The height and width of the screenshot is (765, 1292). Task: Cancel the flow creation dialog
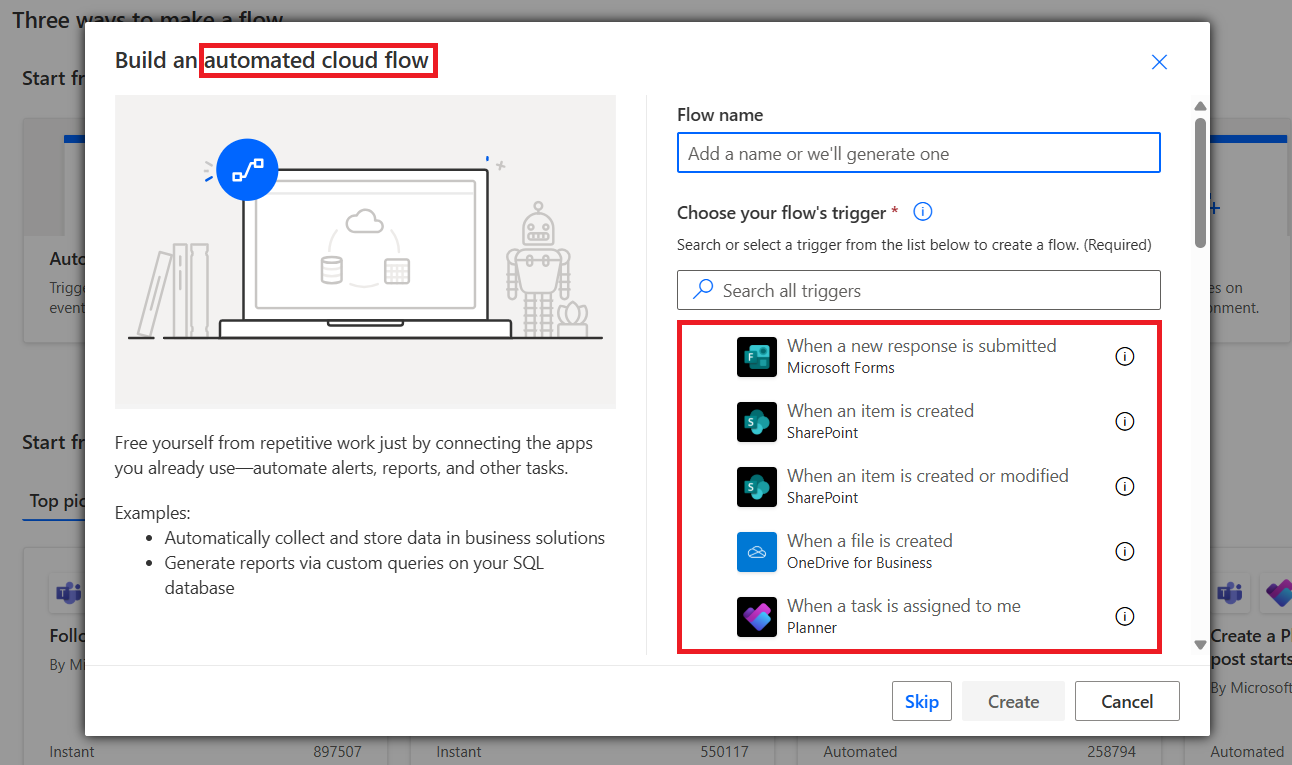tap(1127, 700)
